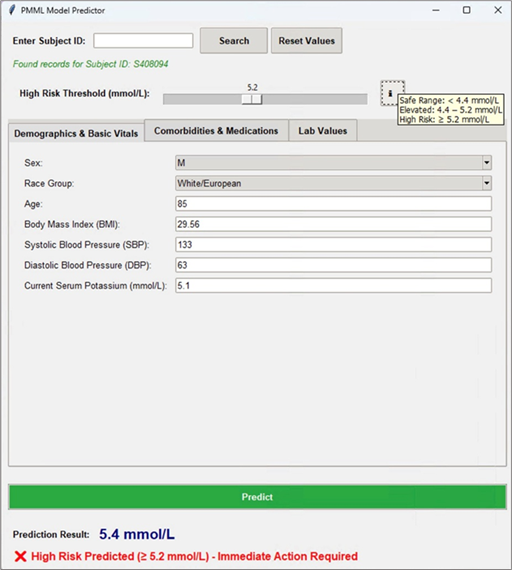This screenshot has height=570, width=512.
Task: Click the 5.4 mmol/L prediction result
Action: tap(137, 534)
